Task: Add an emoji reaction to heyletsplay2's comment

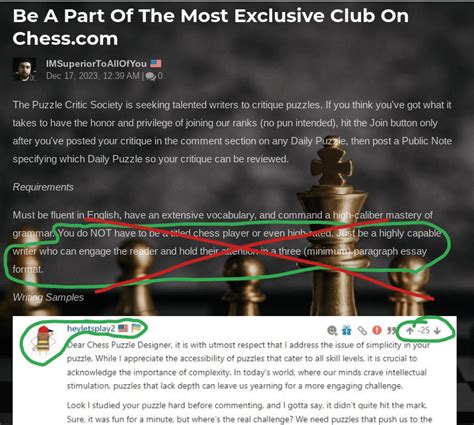Action: [332, 330]
